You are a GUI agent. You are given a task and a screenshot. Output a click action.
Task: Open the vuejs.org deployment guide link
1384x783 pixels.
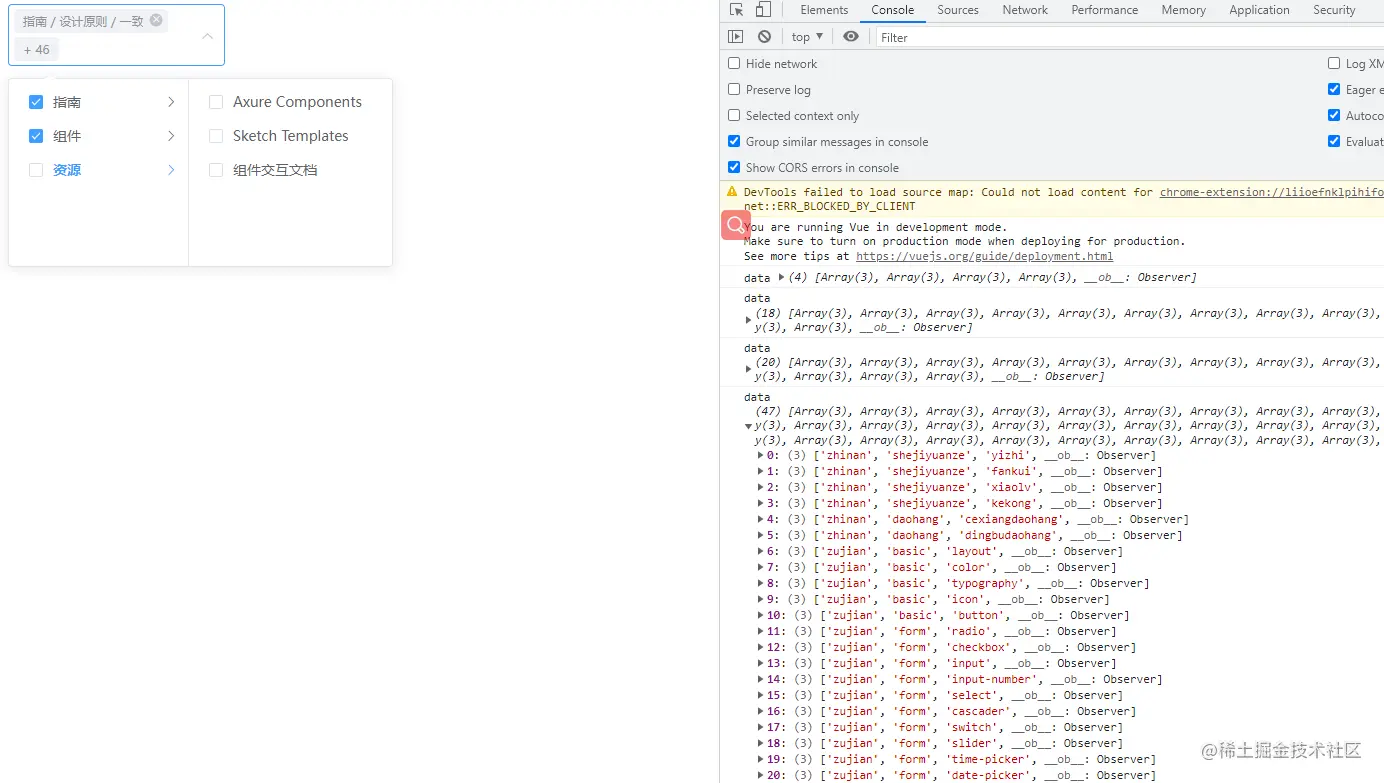click(x=984, y=256)
